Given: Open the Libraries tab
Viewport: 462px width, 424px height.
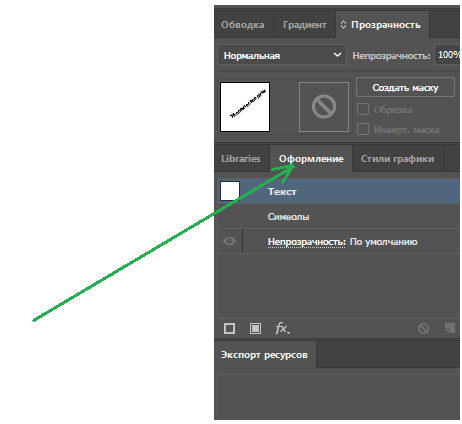Looking at the screenshot, I should [241, 159].
